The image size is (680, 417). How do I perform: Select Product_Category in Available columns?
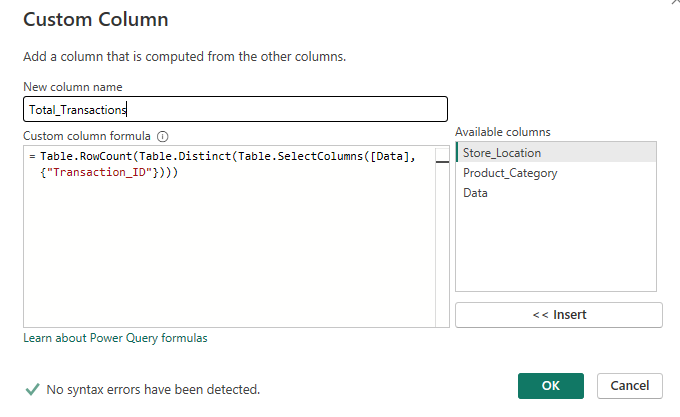point(510,173)
